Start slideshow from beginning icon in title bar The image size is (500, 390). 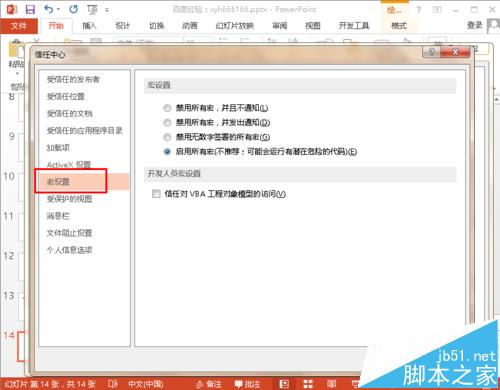click(x=92, y=9)
